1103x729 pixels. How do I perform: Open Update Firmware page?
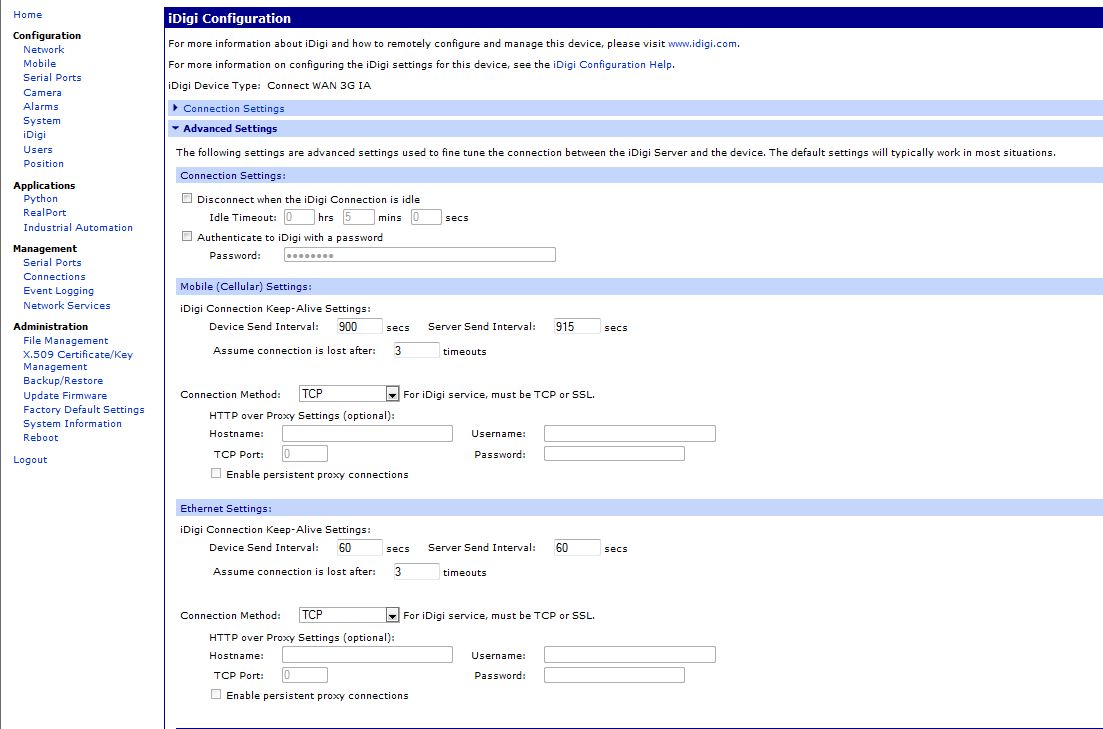pyautogui.click(x=65, y=395)
